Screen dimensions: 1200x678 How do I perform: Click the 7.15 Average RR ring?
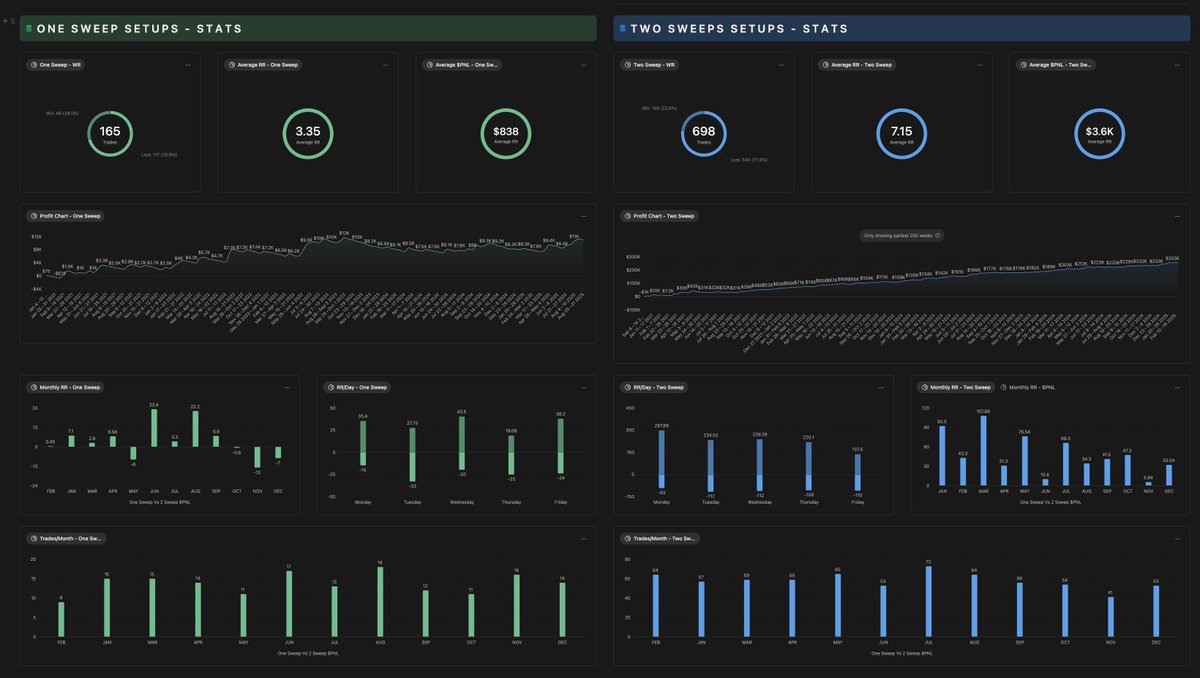point(902,133)
